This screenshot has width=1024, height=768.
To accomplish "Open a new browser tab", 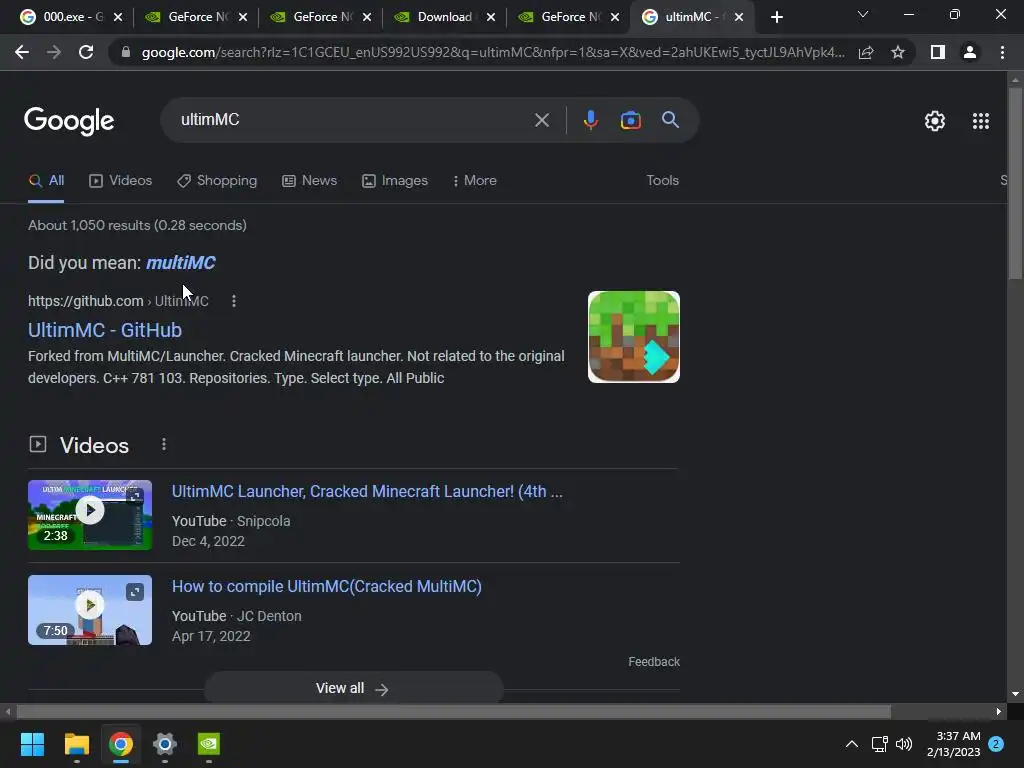I will pos(776,17).
